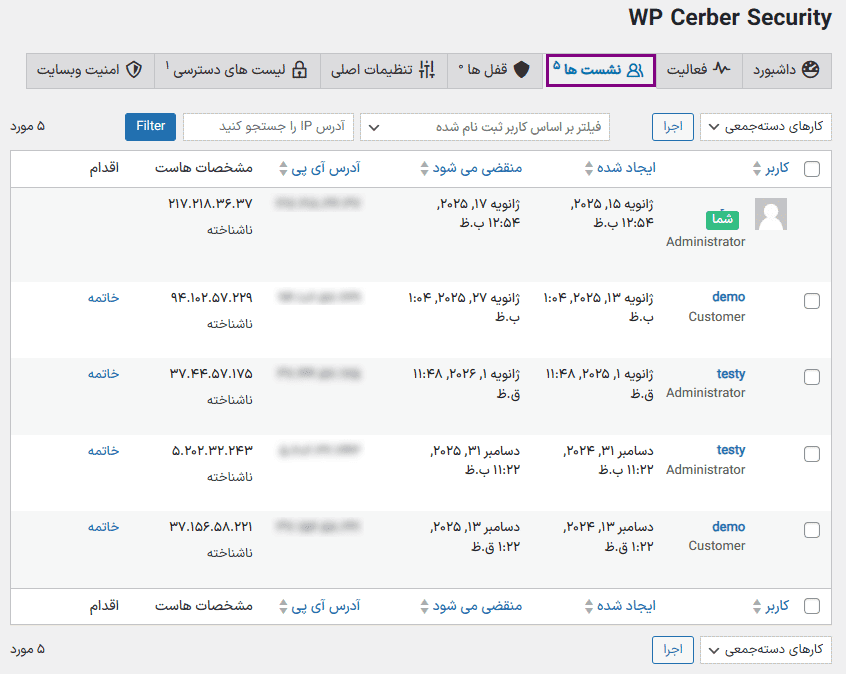846x674 pixels.
Task: Open the داشبورد (Dashboard) tab
Action: pyautogui.click(x=787, y=70)
